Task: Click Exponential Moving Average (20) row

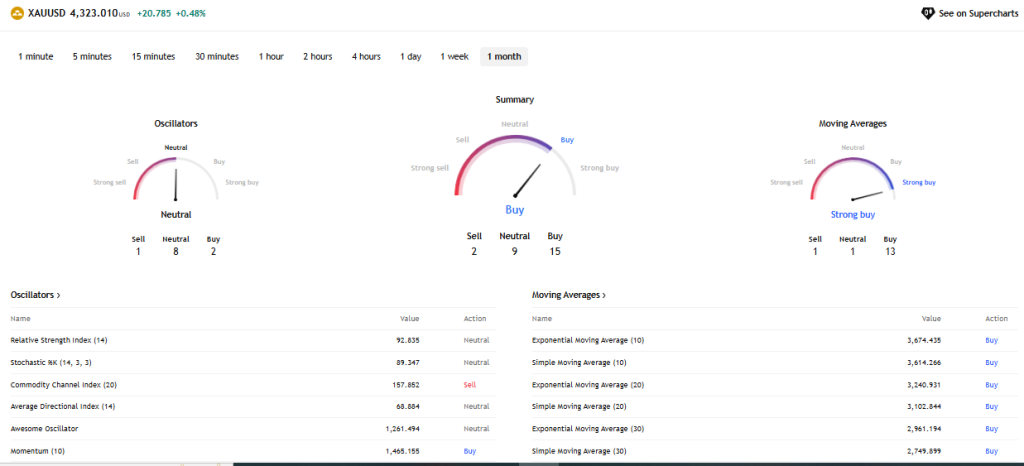Action: point(775,384)
